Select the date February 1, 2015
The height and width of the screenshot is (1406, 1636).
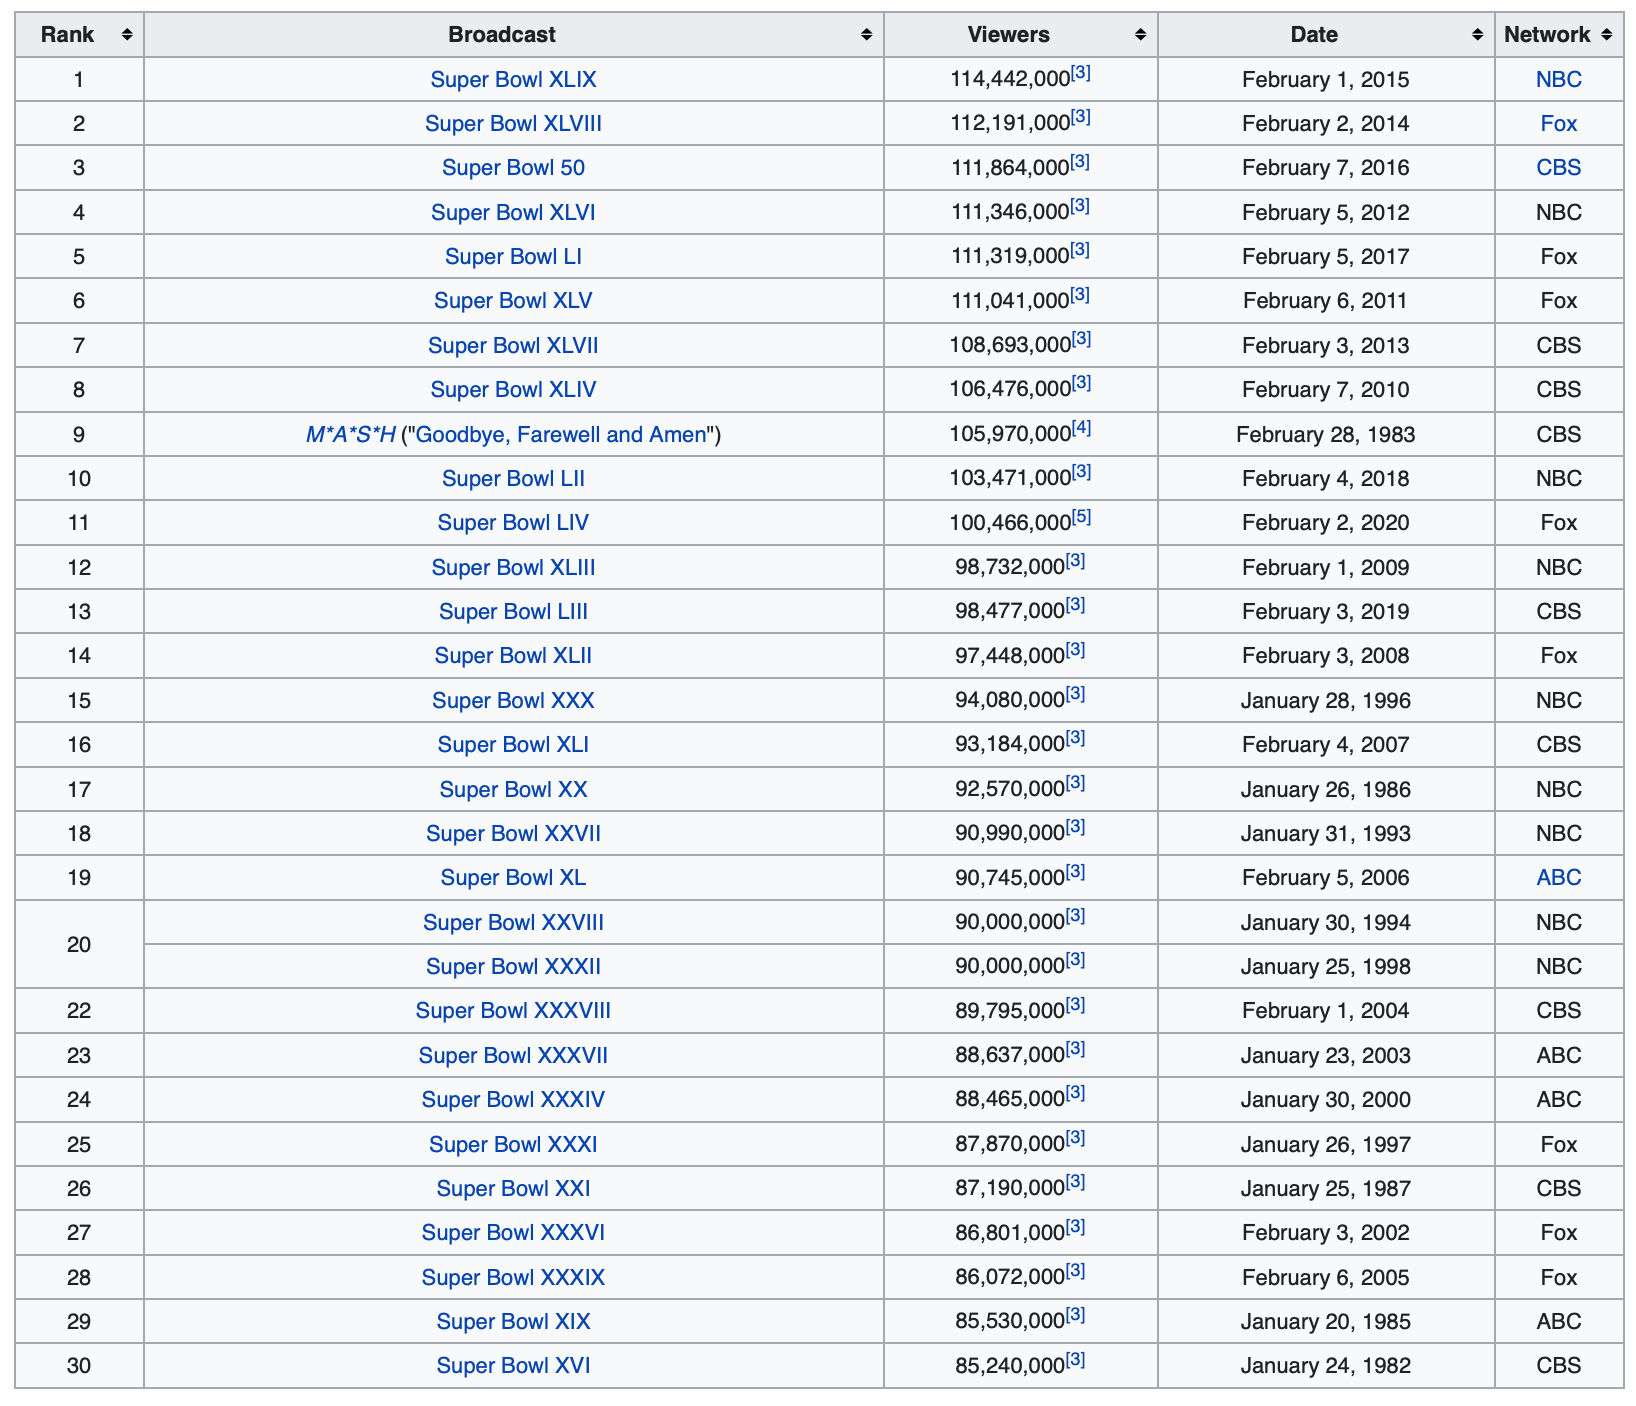pyautogui.click(x=1326, y=80)
